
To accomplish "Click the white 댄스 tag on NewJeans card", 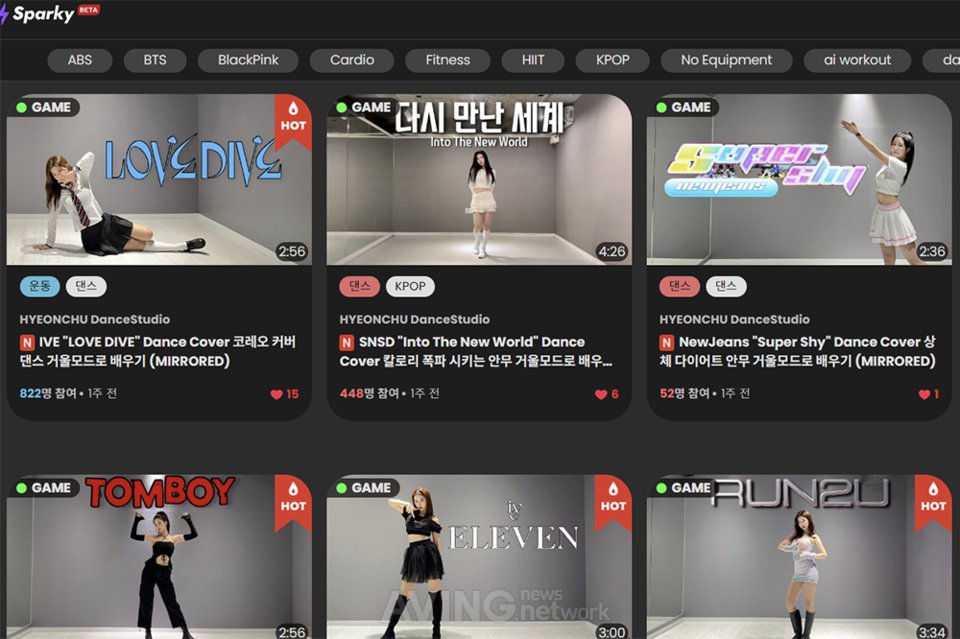I will (x=726, y=286).
